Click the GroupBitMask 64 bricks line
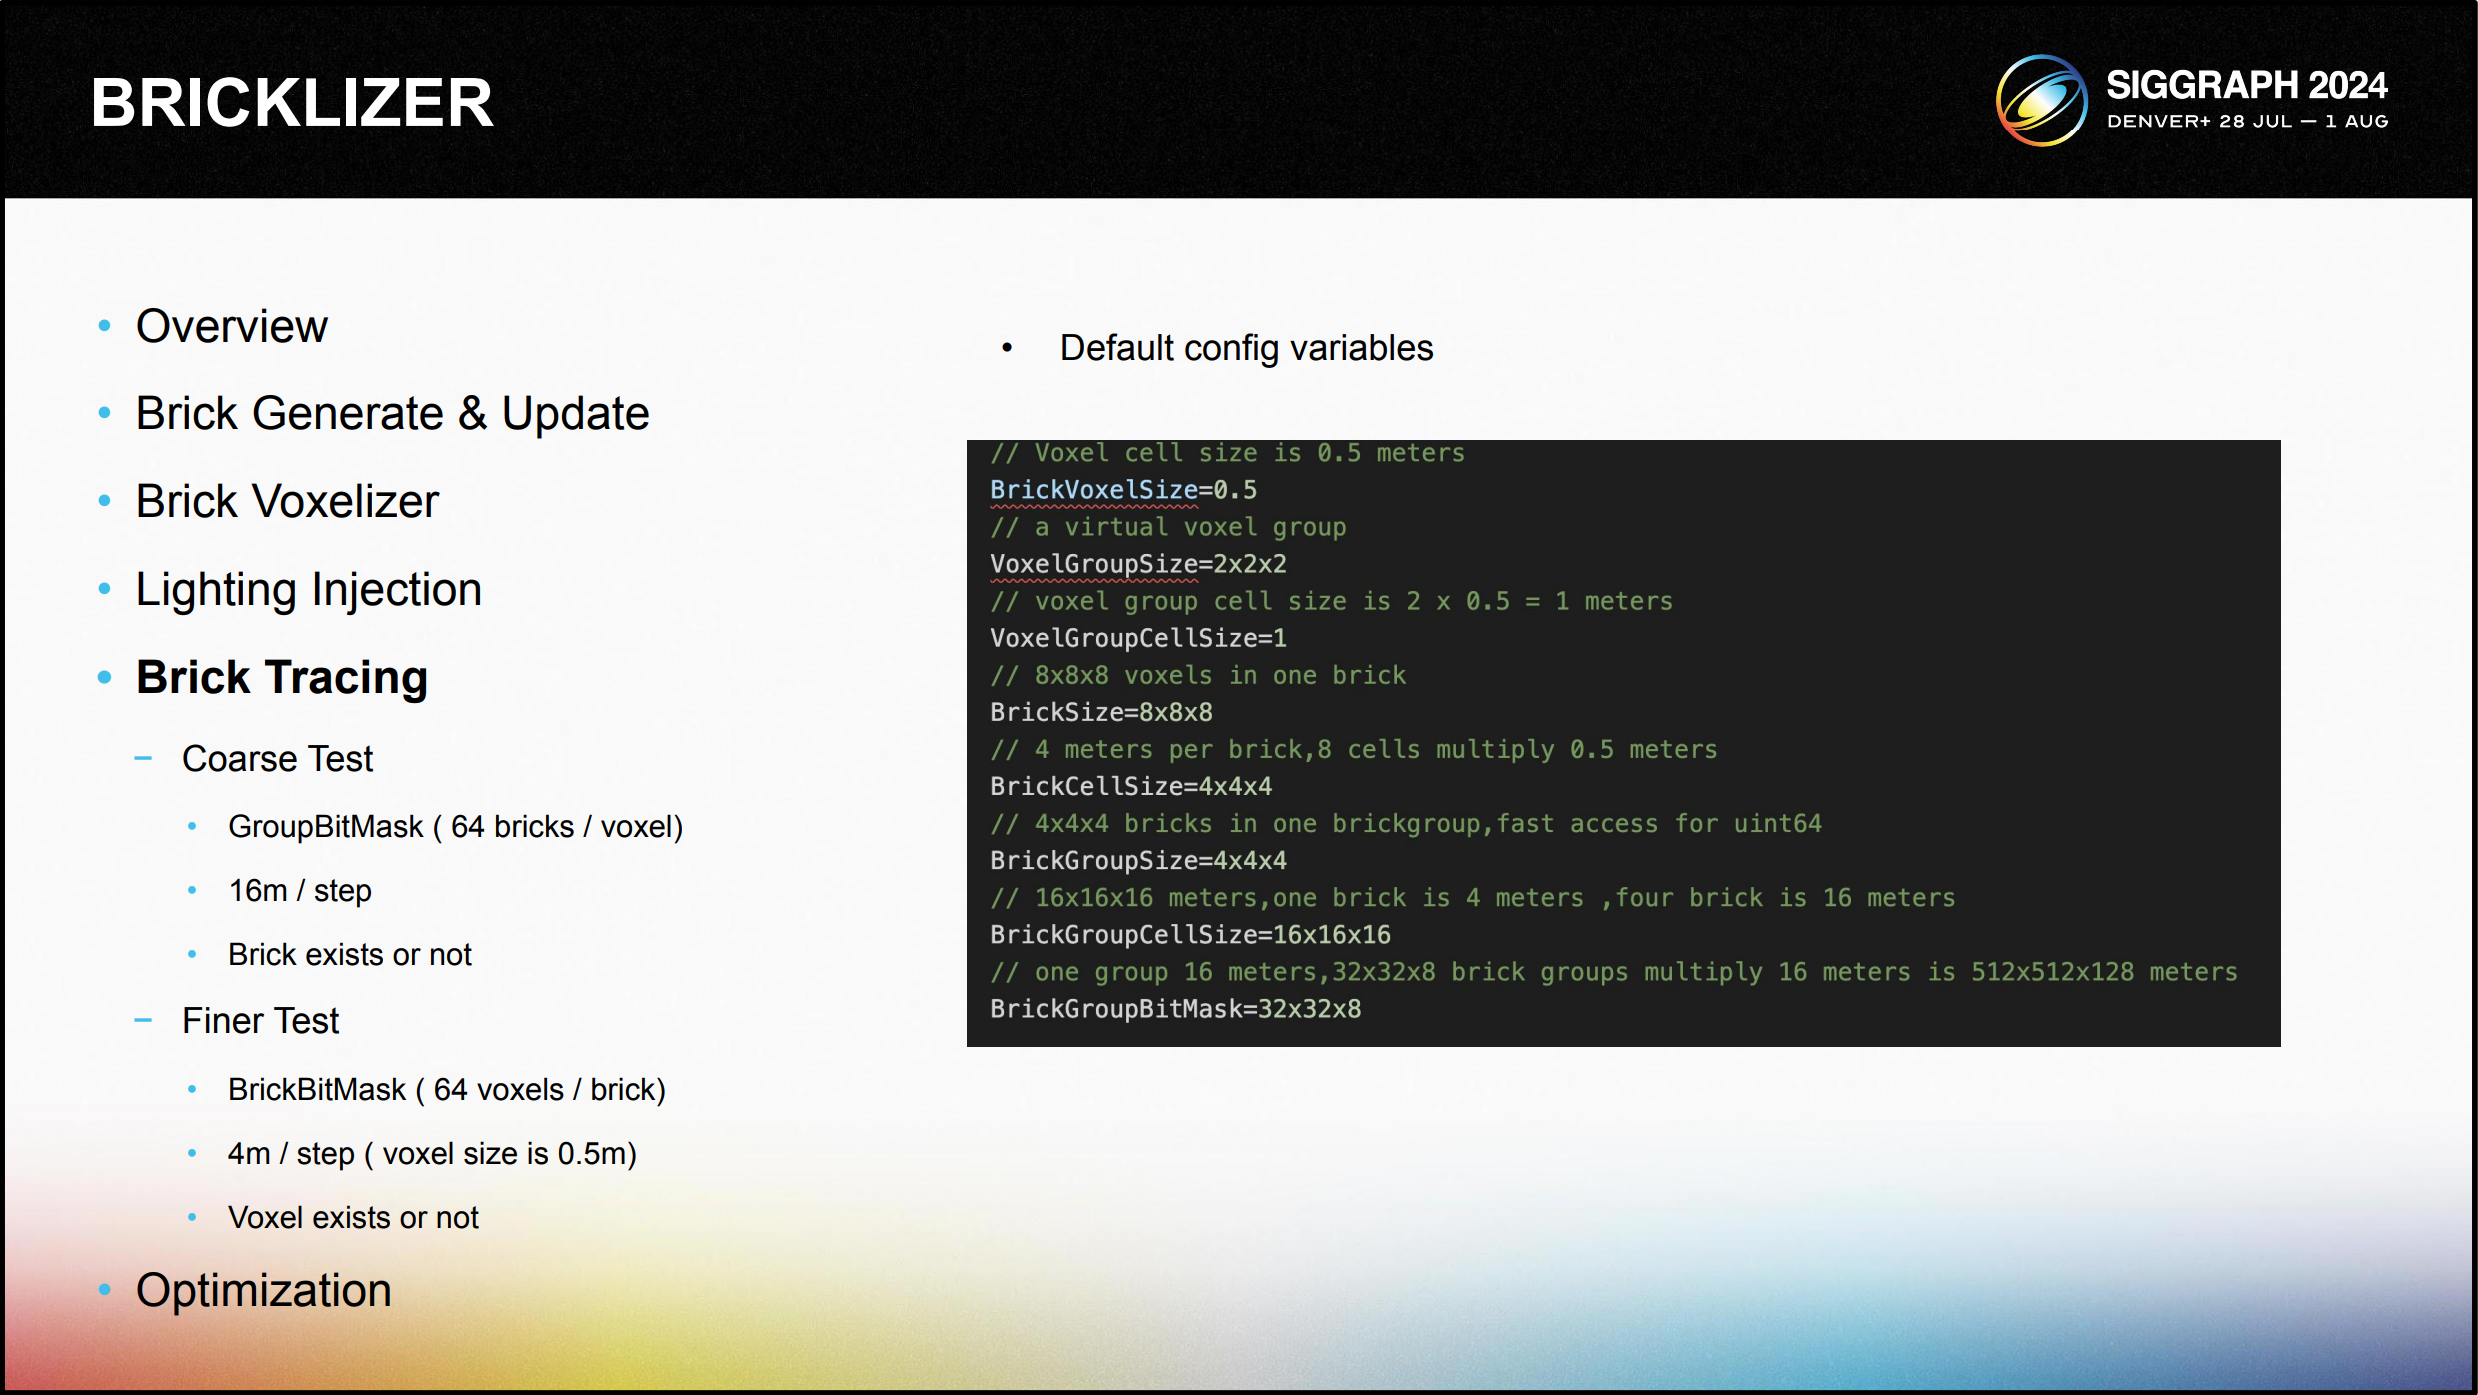Screen dimensions: 2478x1395 point(455,827)
